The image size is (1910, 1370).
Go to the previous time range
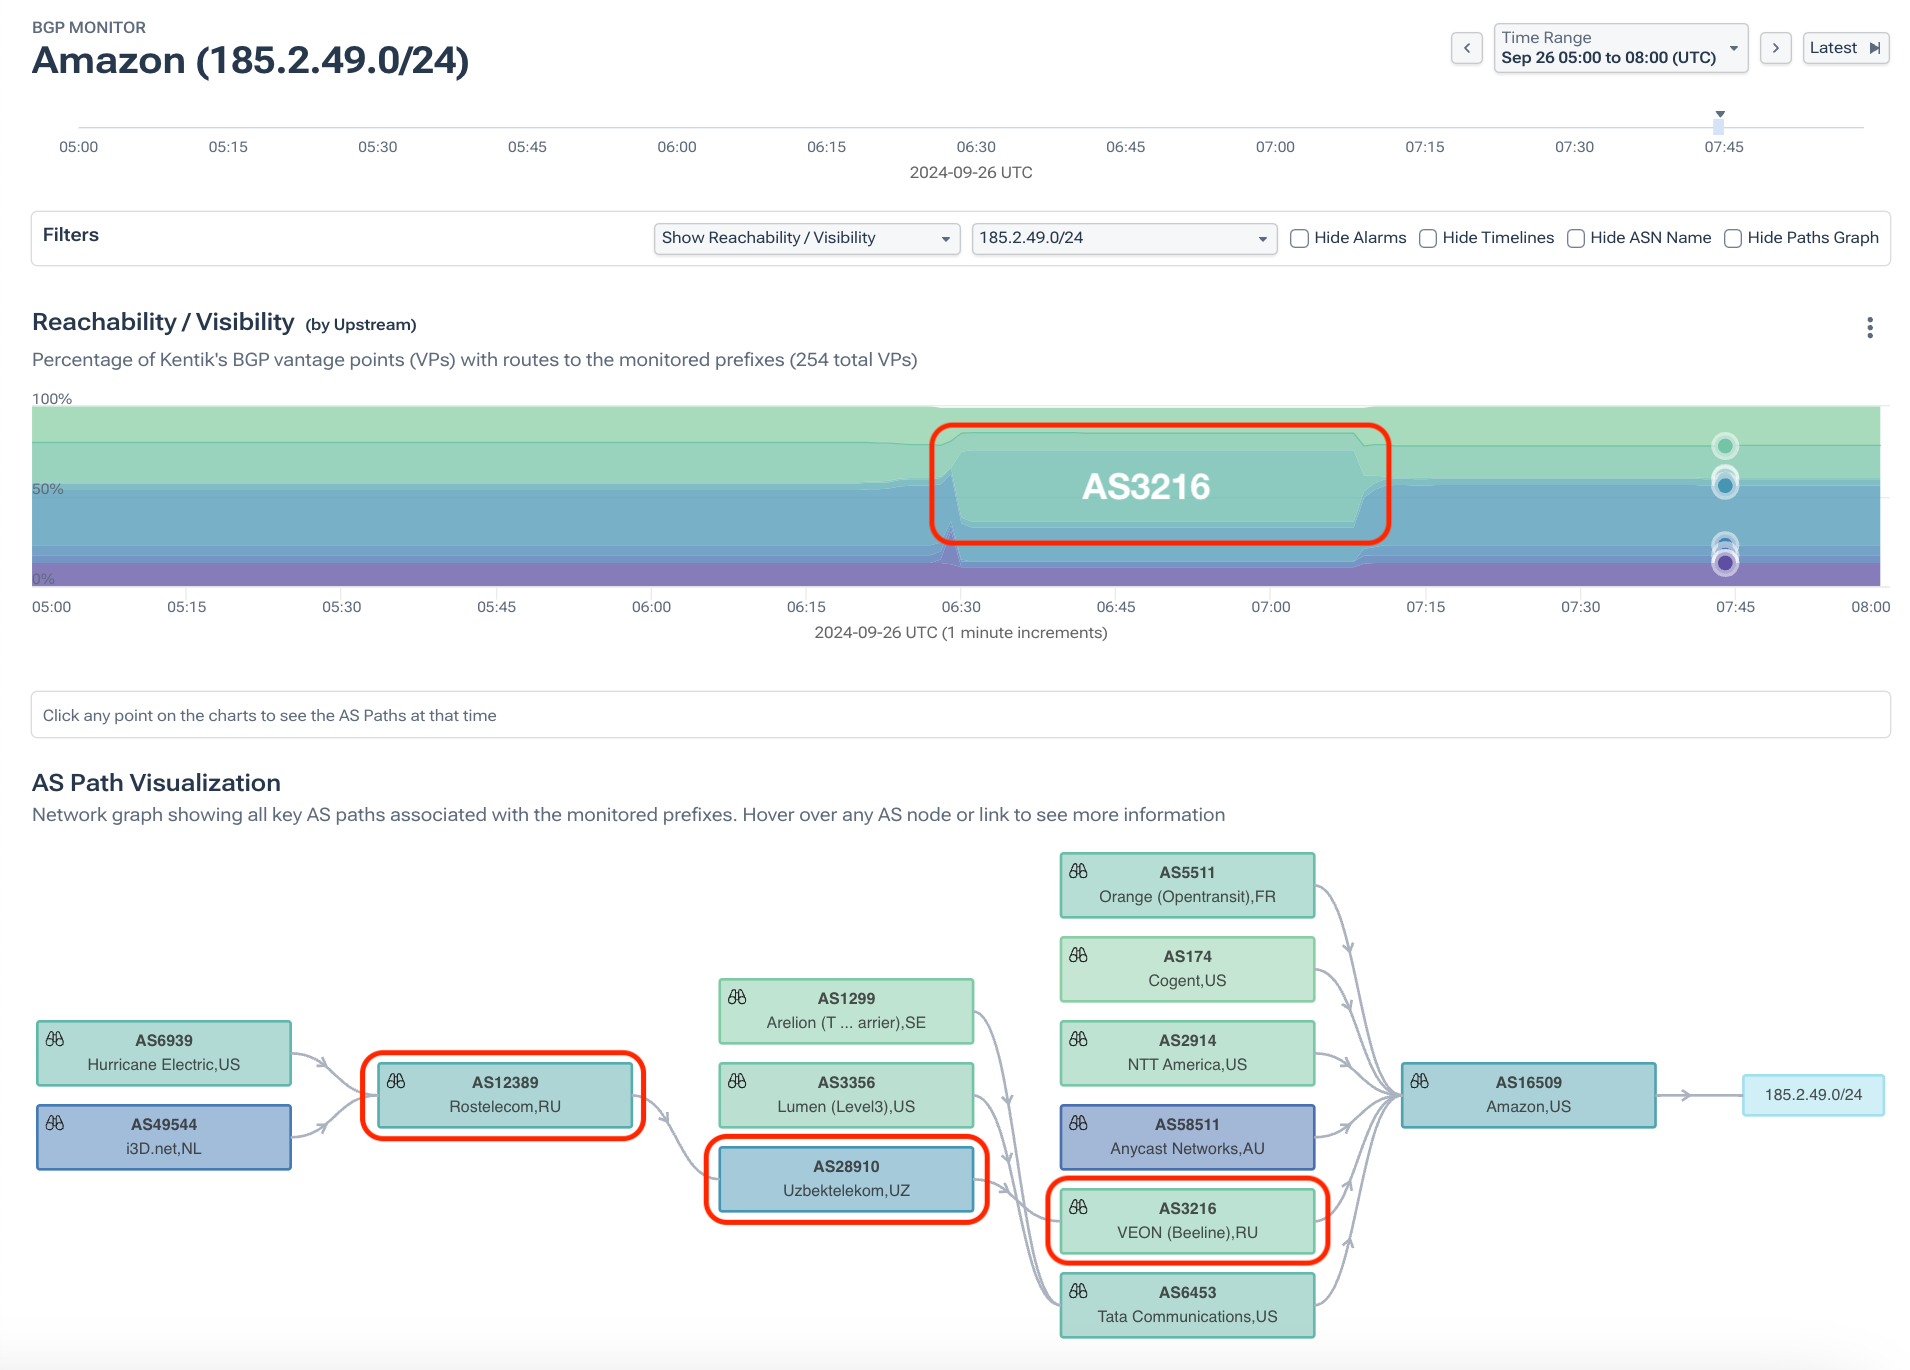(x=1467, y=48)
